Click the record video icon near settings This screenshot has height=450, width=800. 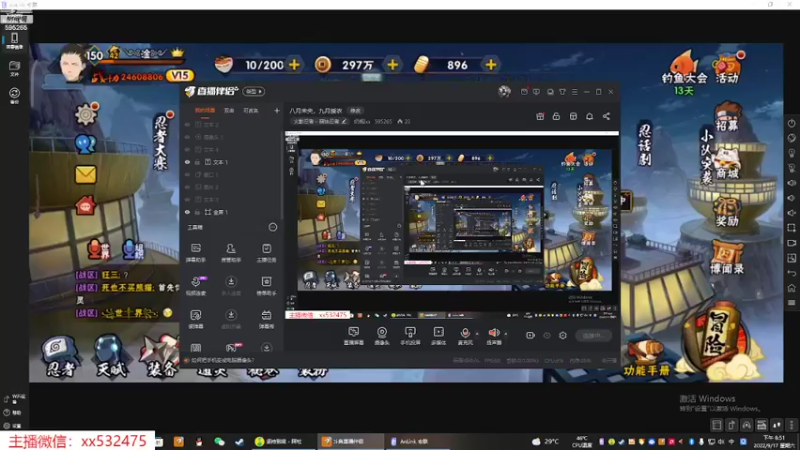click(531, 335)
